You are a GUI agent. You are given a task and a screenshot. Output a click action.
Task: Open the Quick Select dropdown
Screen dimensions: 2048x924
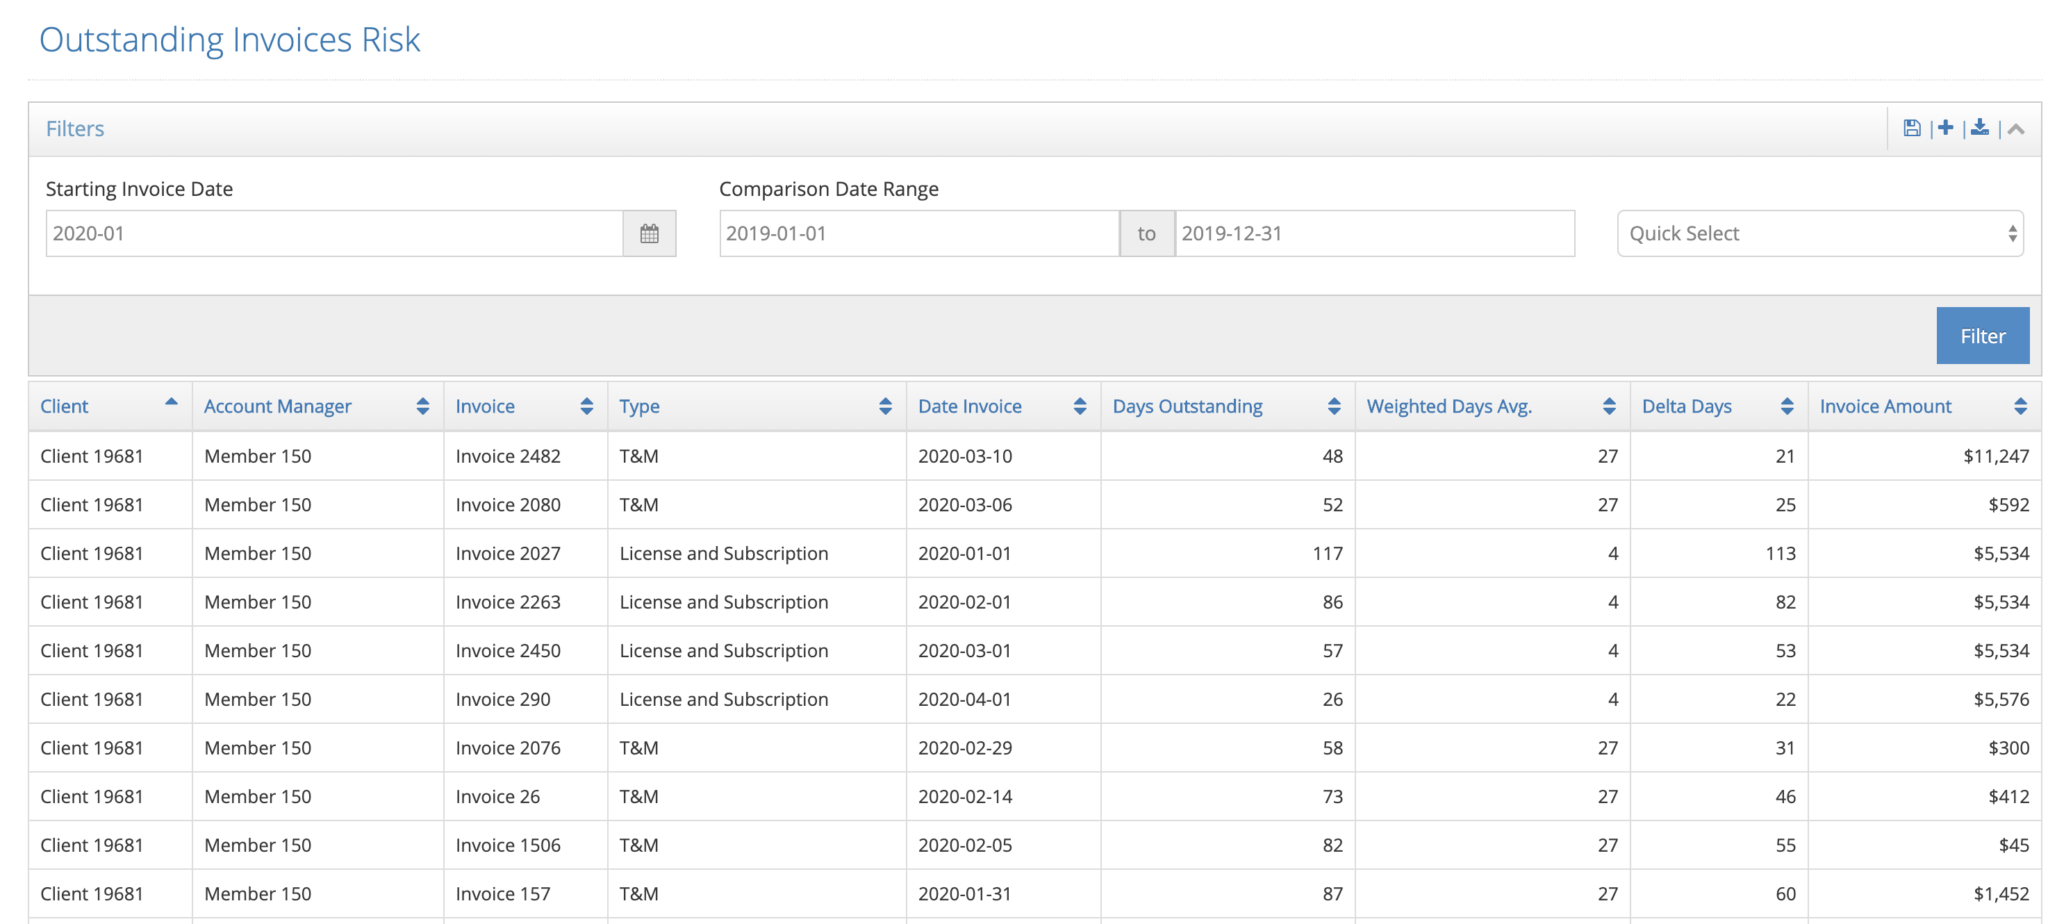(1819, 234)
